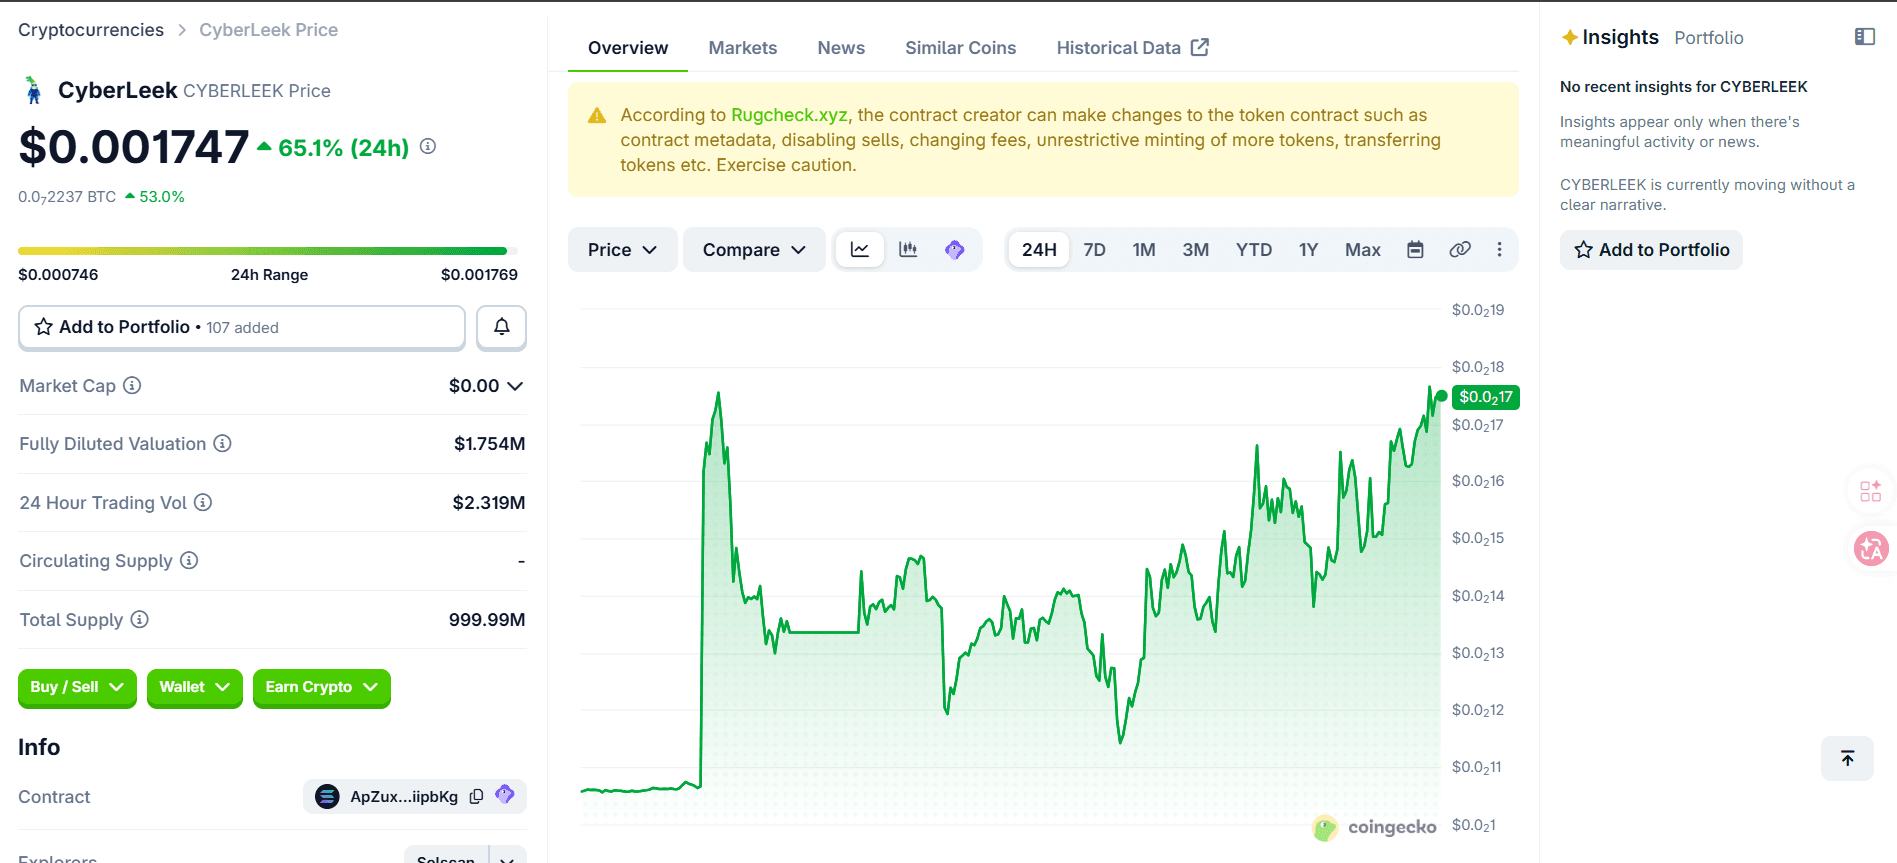Click the green current-price dot on the chart
The image size is (1897, 863).
[x=1441, y=396]
